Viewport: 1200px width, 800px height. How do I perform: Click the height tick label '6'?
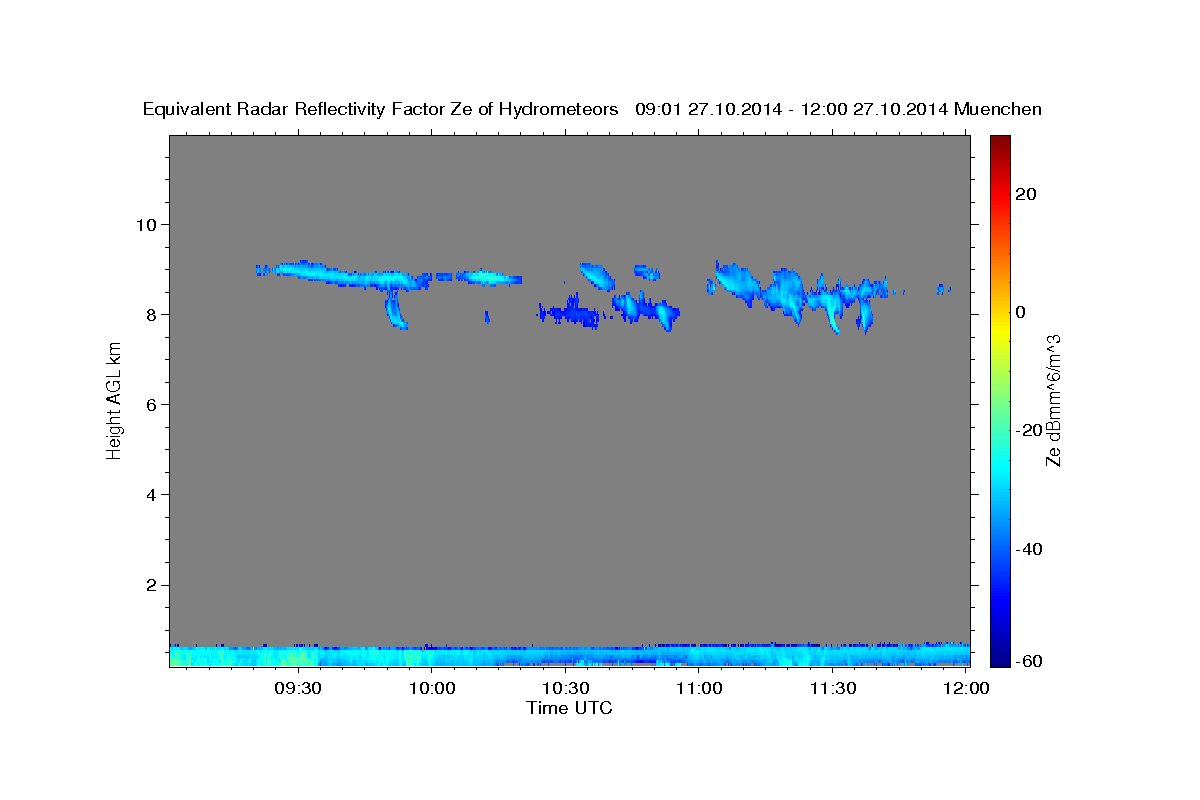152,404
